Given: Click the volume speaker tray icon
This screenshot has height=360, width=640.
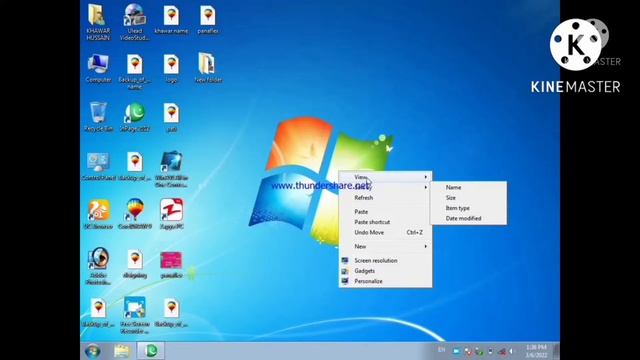Looking at the screenshot, I should (x=511, y=351).
